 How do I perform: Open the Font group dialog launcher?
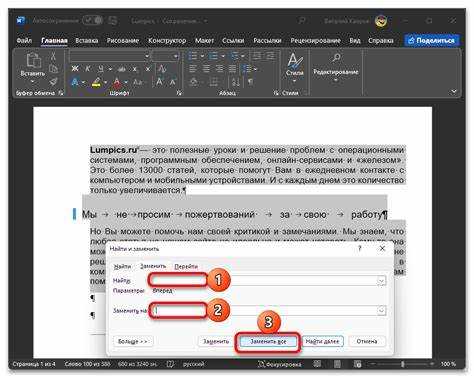179,93
